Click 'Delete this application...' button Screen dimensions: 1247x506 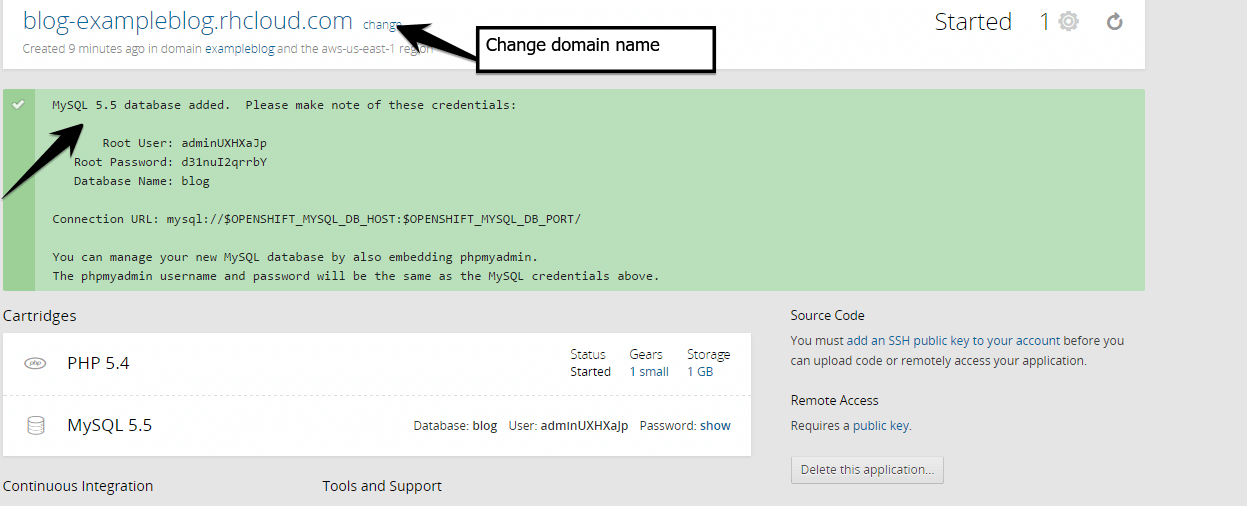click(867, 470)
